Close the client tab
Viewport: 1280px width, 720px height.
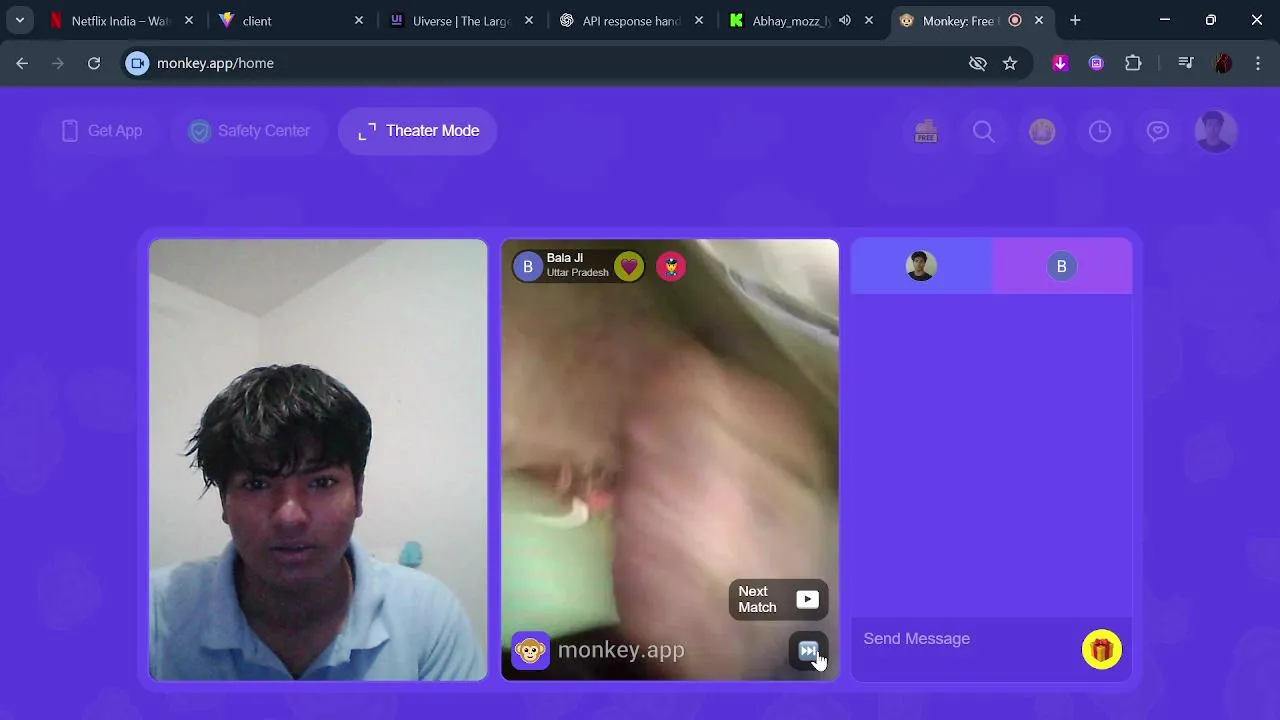359,20
